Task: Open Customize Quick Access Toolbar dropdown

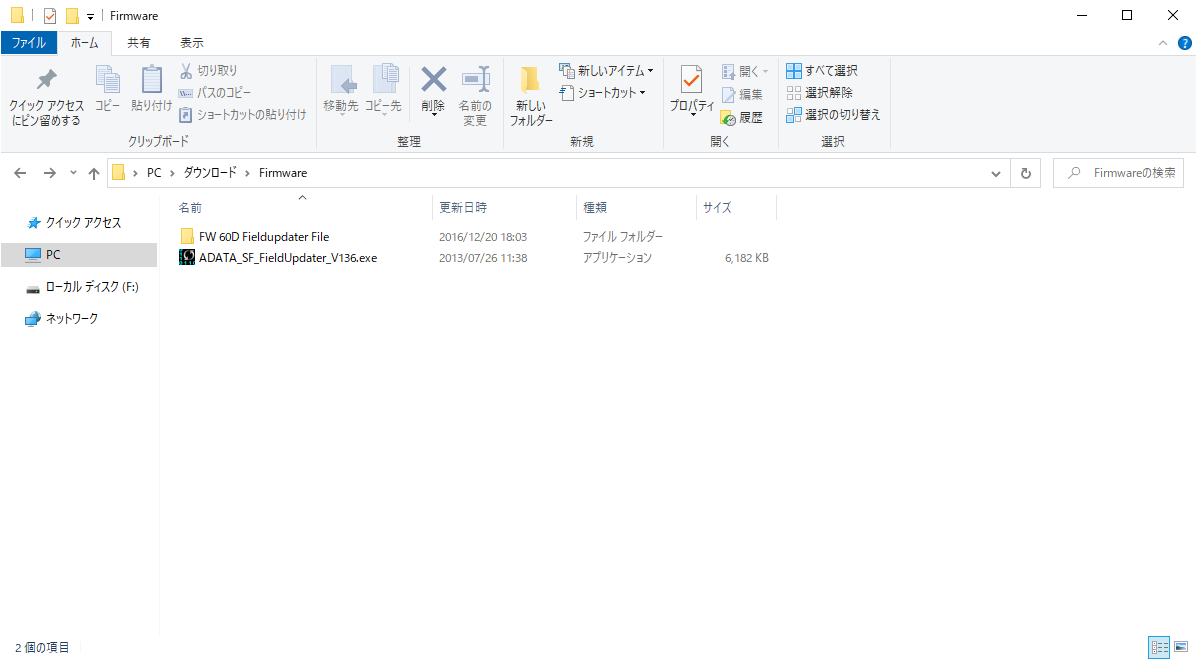Action: pyautogui.click(x=90, y=17)
